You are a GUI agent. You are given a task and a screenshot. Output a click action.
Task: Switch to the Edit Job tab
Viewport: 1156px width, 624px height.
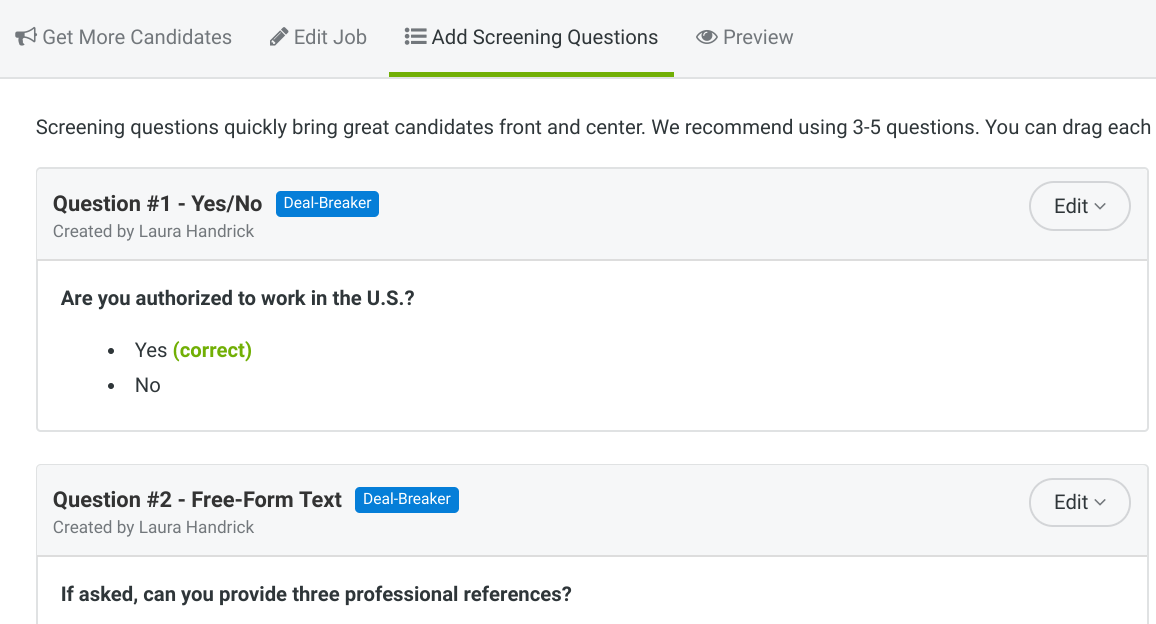330,37
